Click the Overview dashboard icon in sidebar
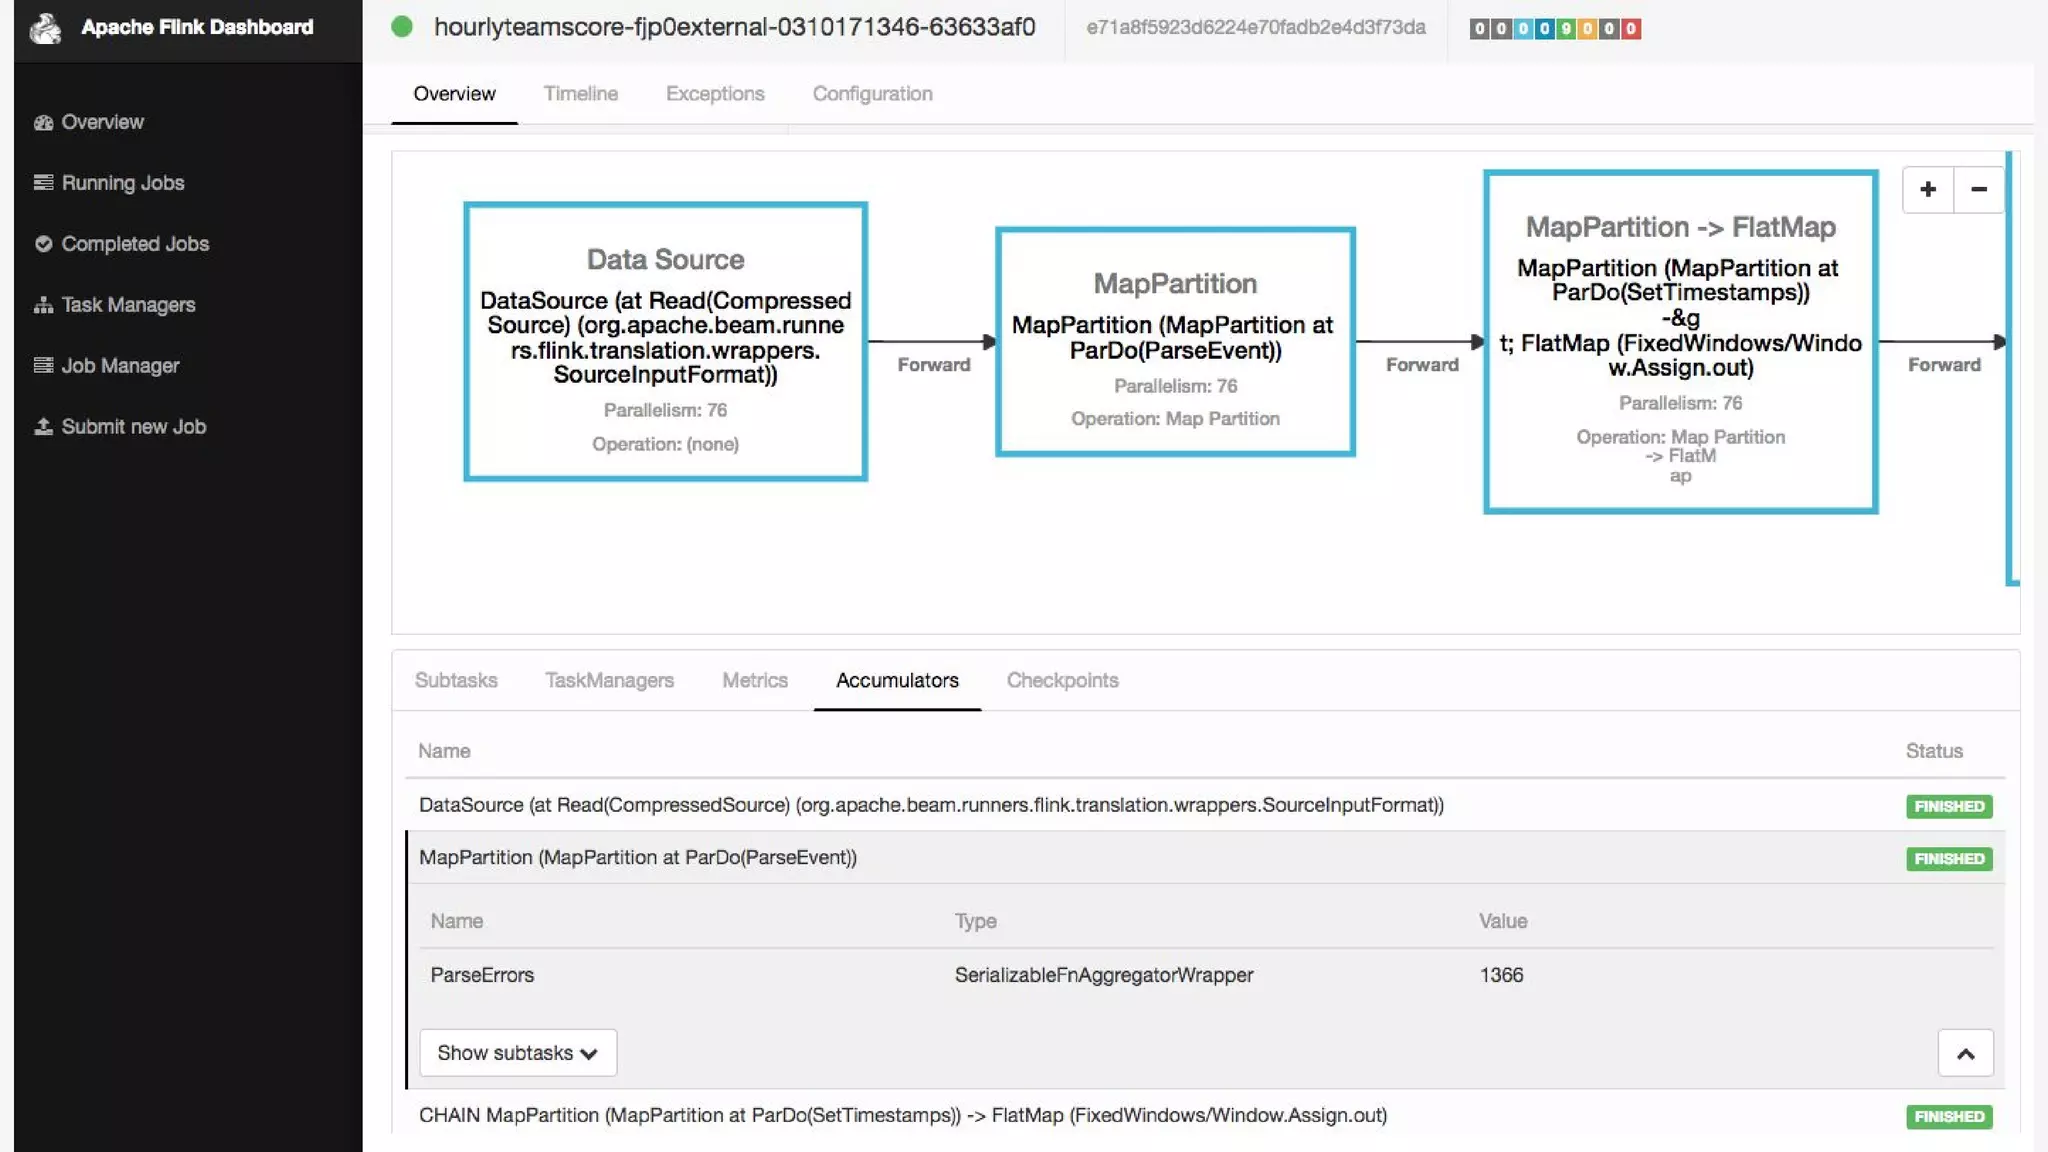Screen dimensions: 2048x1152 (43, 123)
